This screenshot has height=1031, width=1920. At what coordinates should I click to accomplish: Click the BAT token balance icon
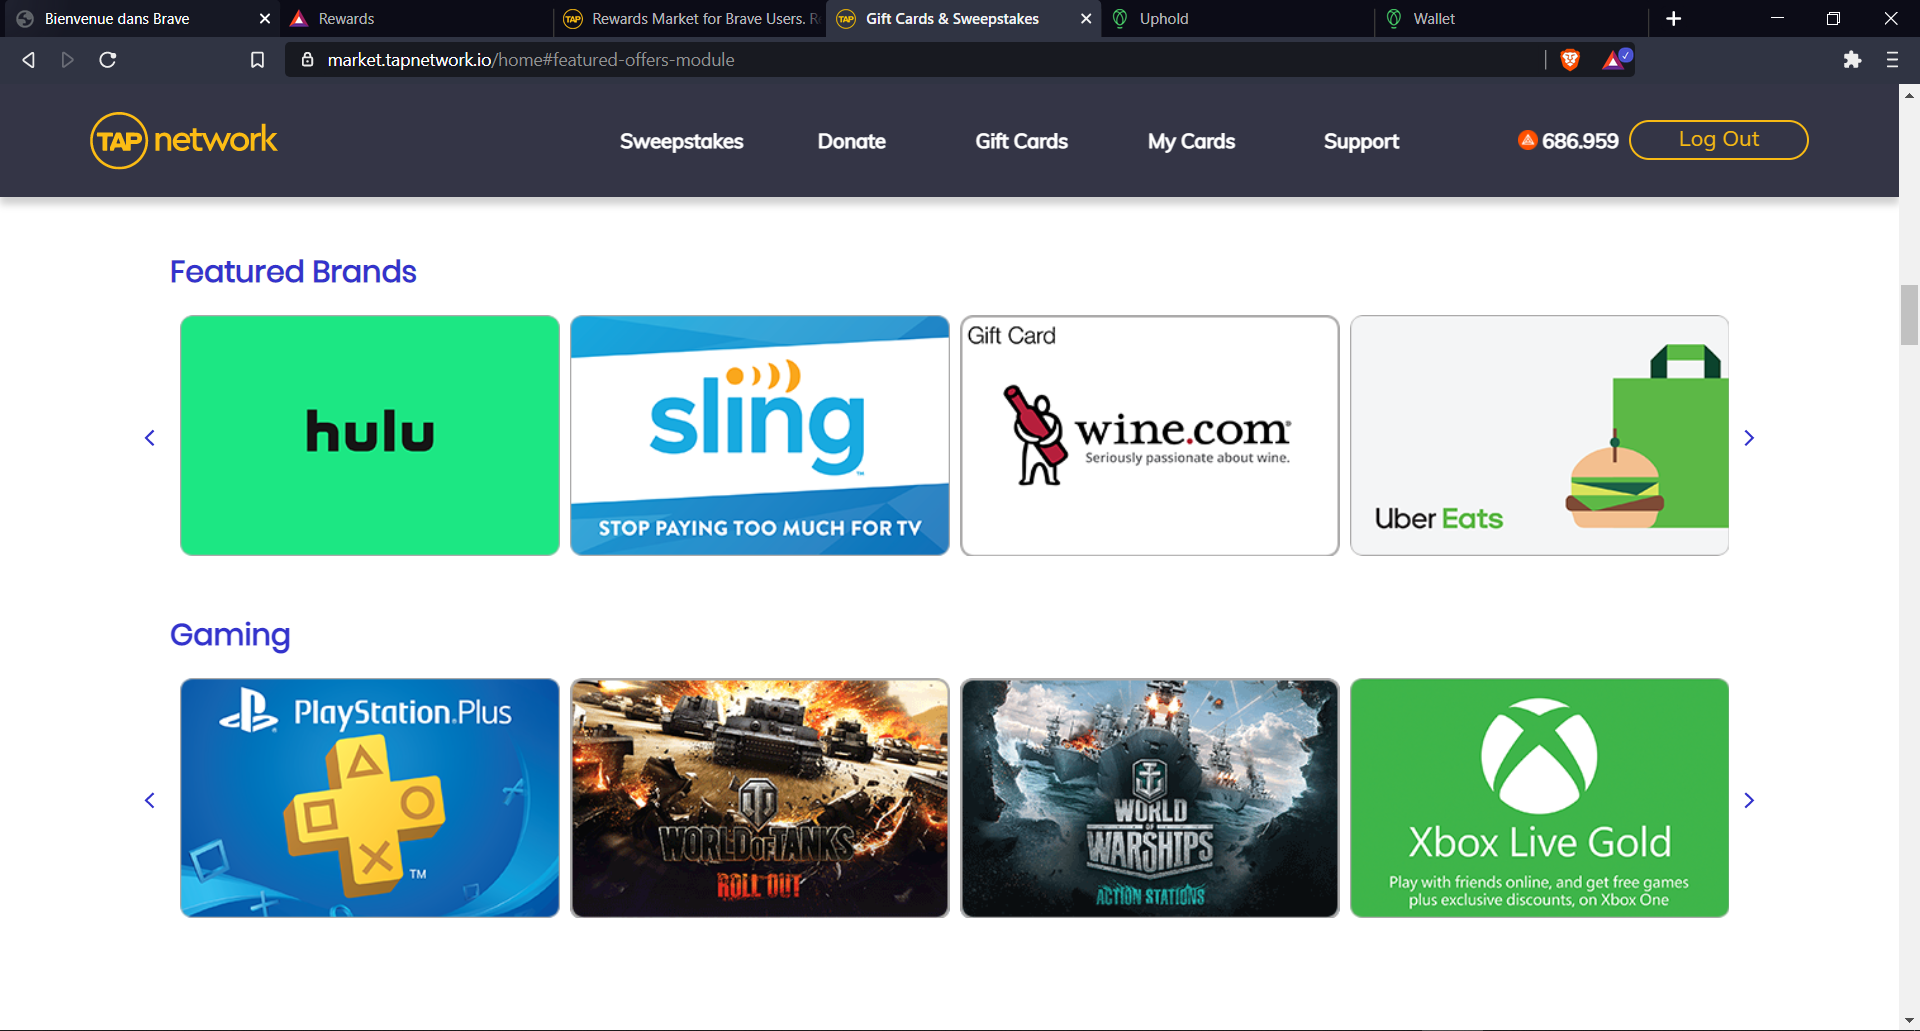(1527, 140)
